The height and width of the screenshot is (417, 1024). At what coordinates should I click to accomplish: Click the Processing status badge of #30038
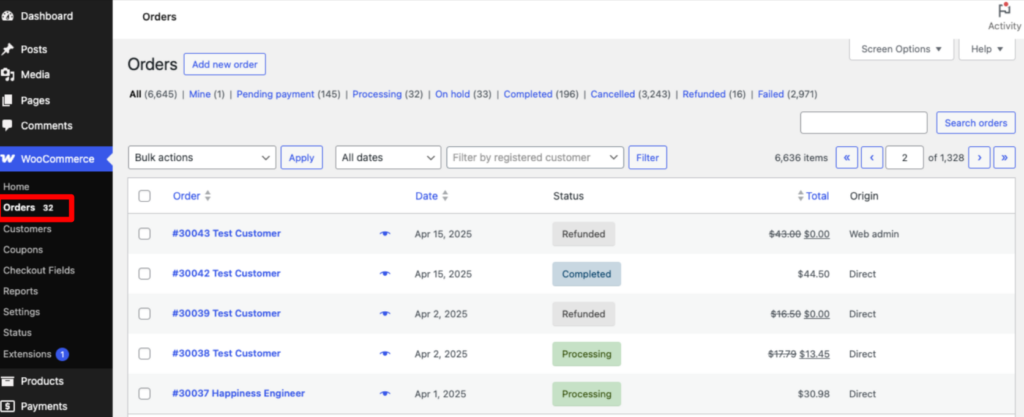(x=586, y=354)
